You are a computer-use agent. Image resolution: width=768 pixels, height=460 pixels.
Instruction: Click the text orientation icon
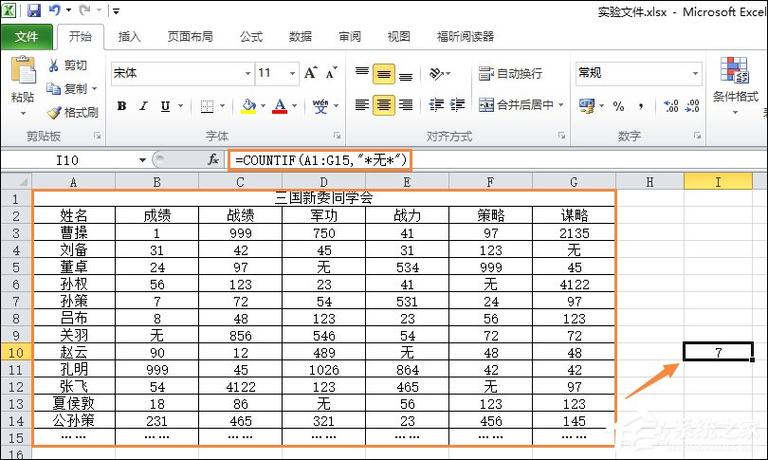[436, 73]
